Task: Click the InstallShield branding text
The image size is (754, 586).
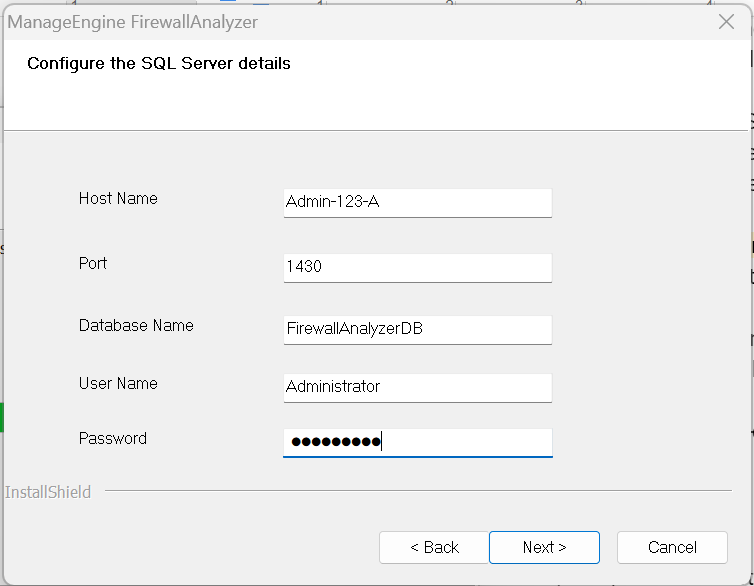Action: coord(48,492)
